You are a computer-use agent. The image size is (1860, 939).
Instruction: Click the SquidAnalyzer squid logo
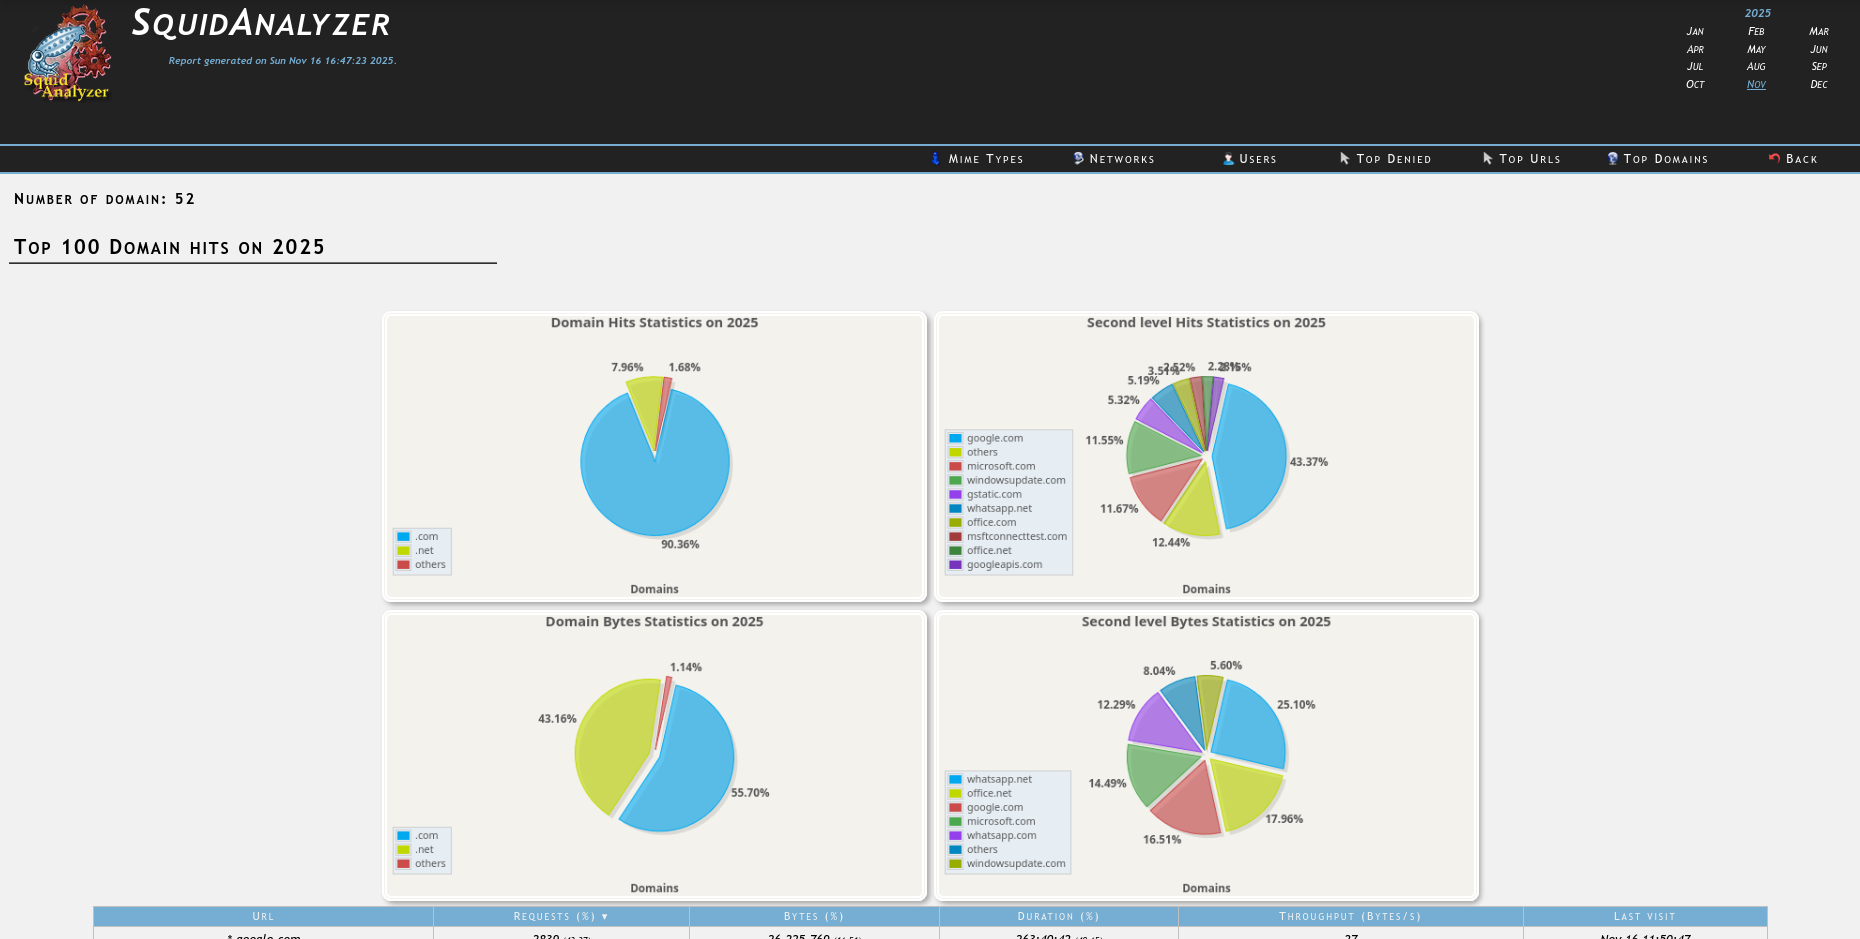click(x=67, y=53)
